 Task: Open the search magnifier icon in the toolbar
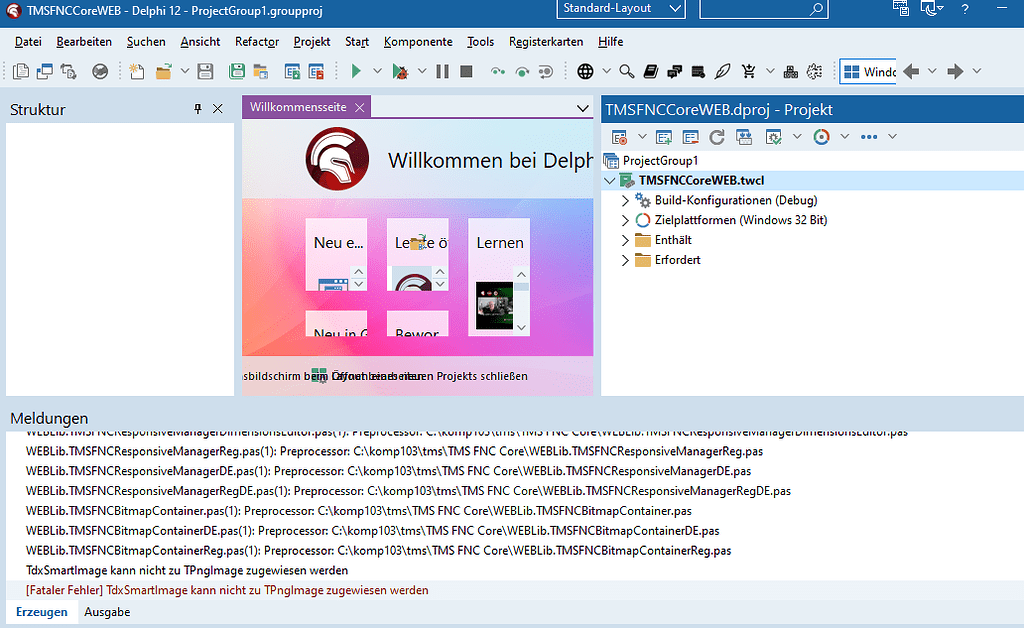coord(625,71)
